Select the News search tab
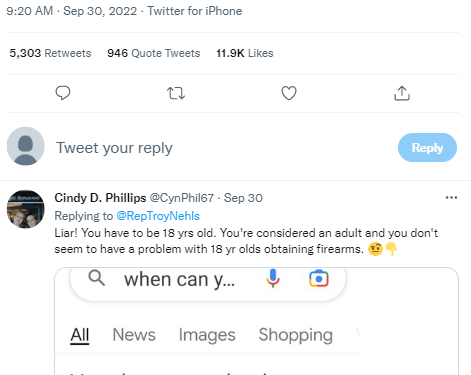The width and height of the screenshot is (471, 375). 134,335
